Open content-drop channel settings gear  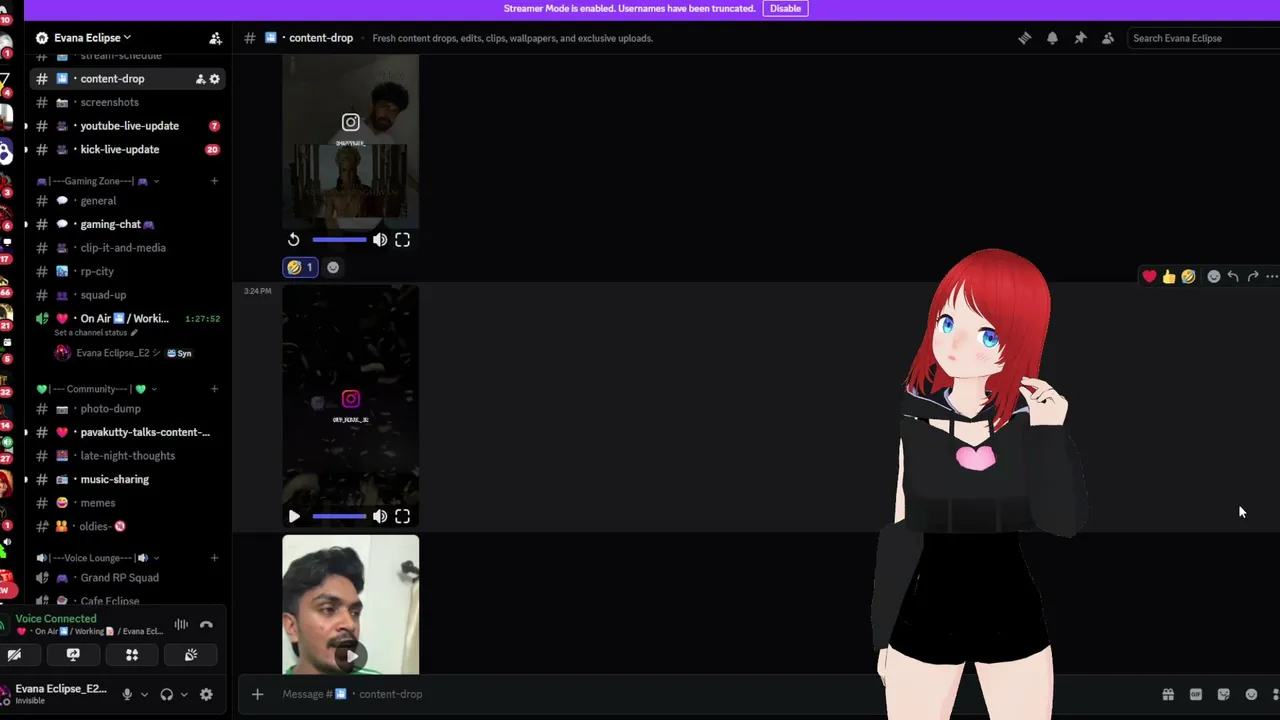(214, 79)
